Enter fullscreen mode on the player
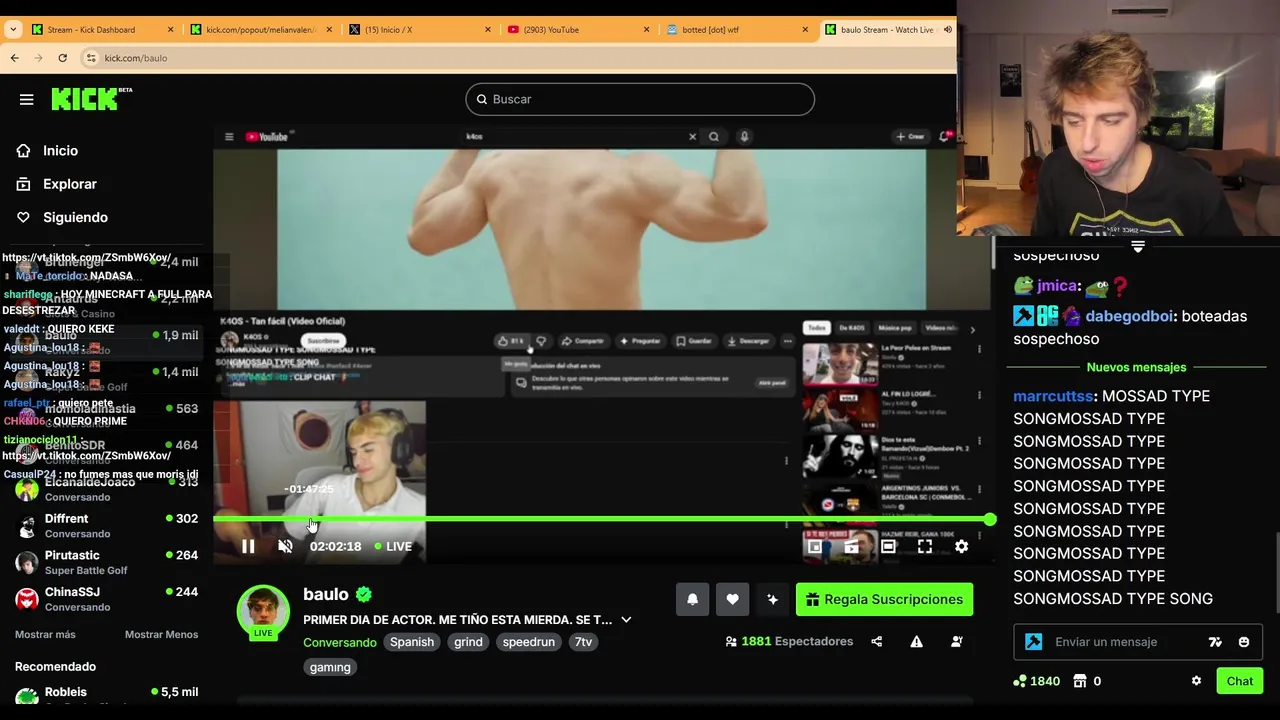This screenshot has width=1280, height=720. [x=925, y=546]
